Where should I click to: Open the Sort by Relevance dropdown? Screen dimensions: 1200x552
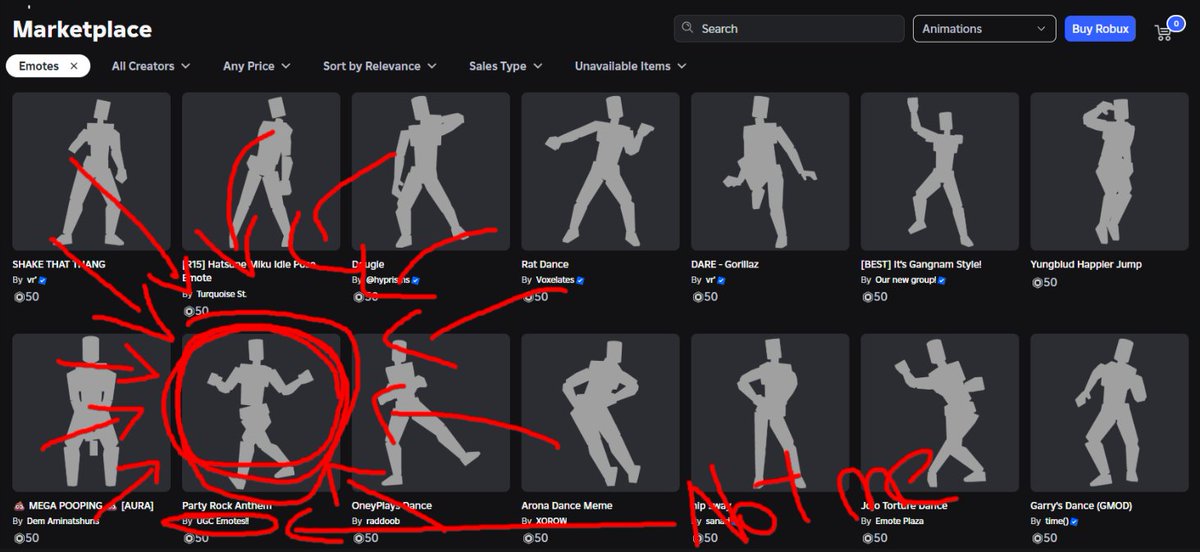(x=379, y=66)
